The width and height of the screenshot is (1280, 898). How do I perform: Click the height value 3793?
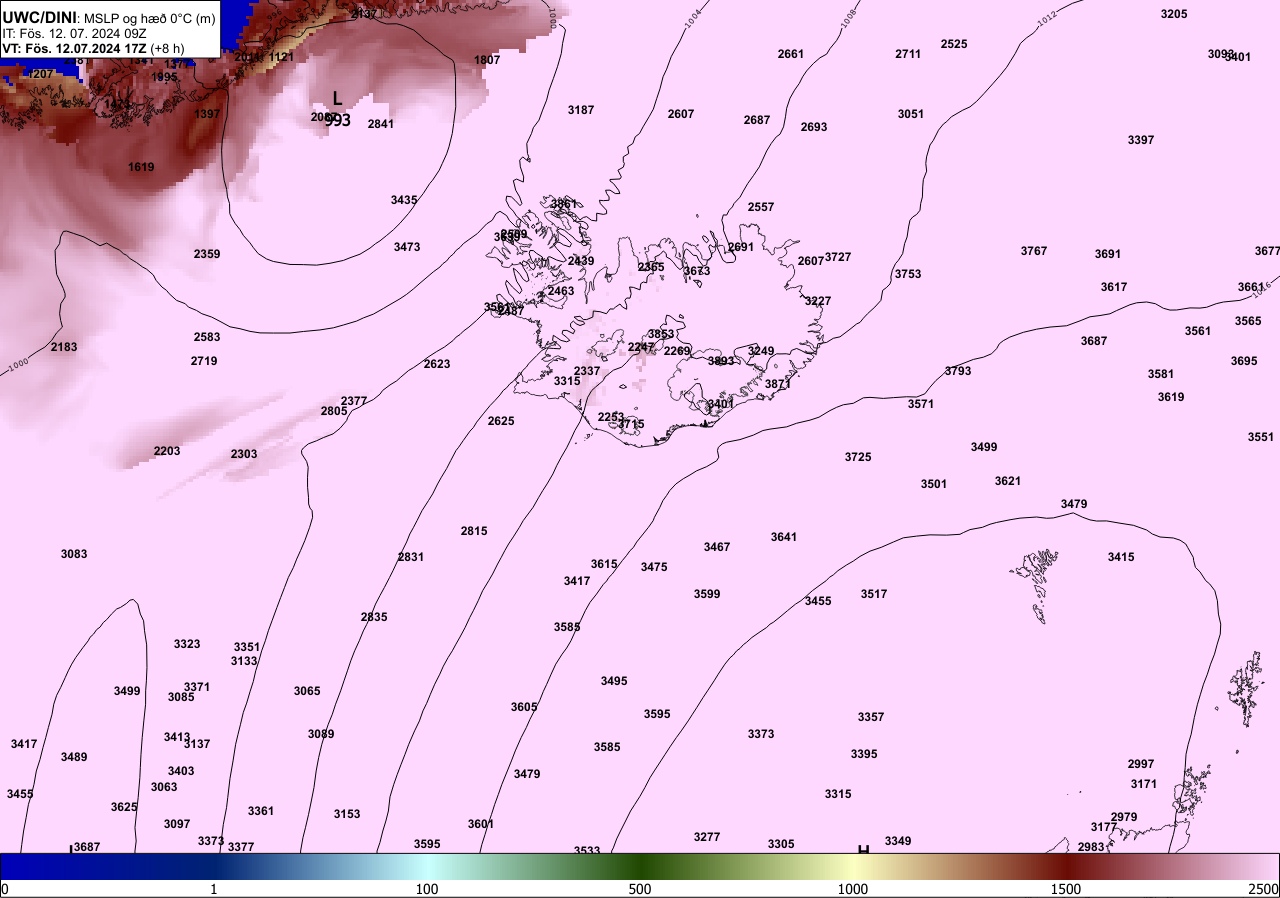tap(958, 371)
